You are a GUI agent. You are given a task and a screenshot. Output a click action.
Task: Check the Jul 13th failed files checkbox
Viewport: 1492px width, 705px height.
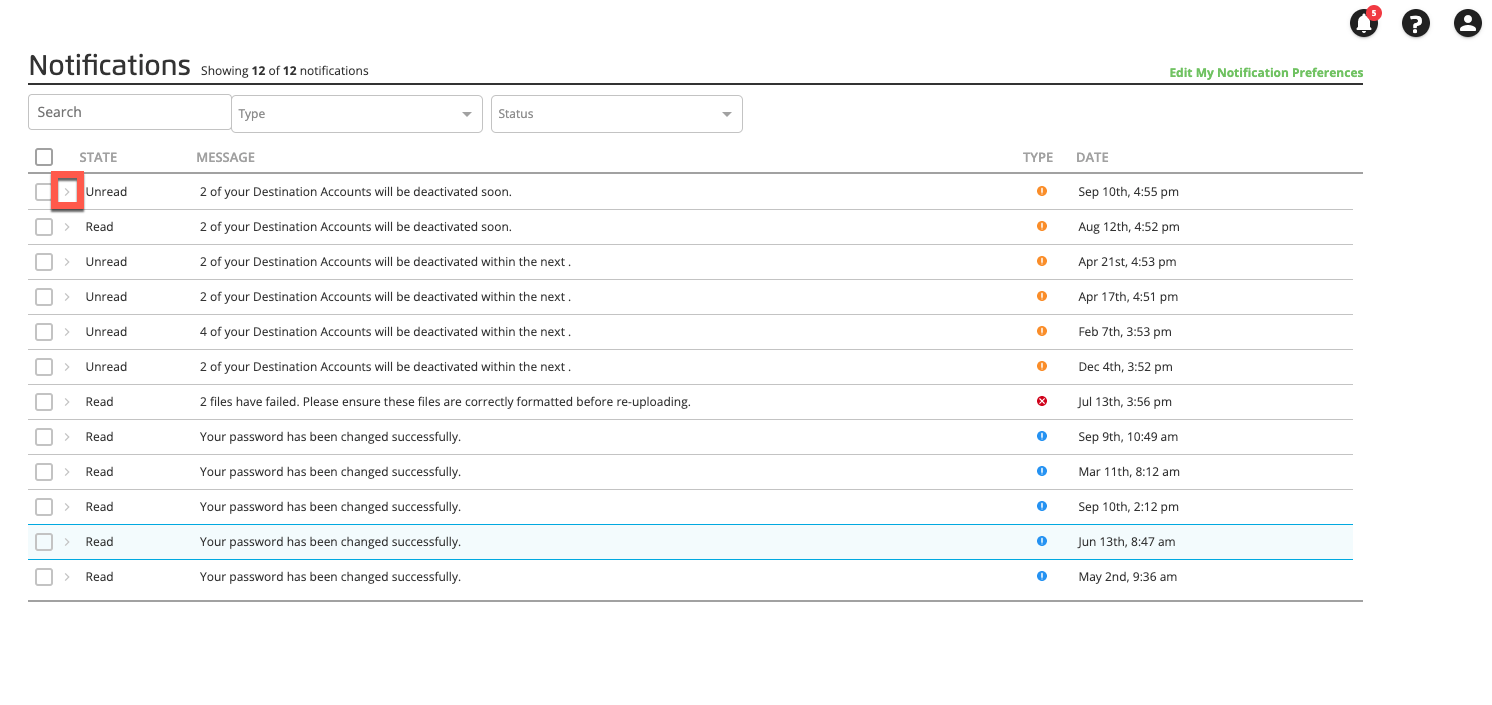tap(44, 402)
